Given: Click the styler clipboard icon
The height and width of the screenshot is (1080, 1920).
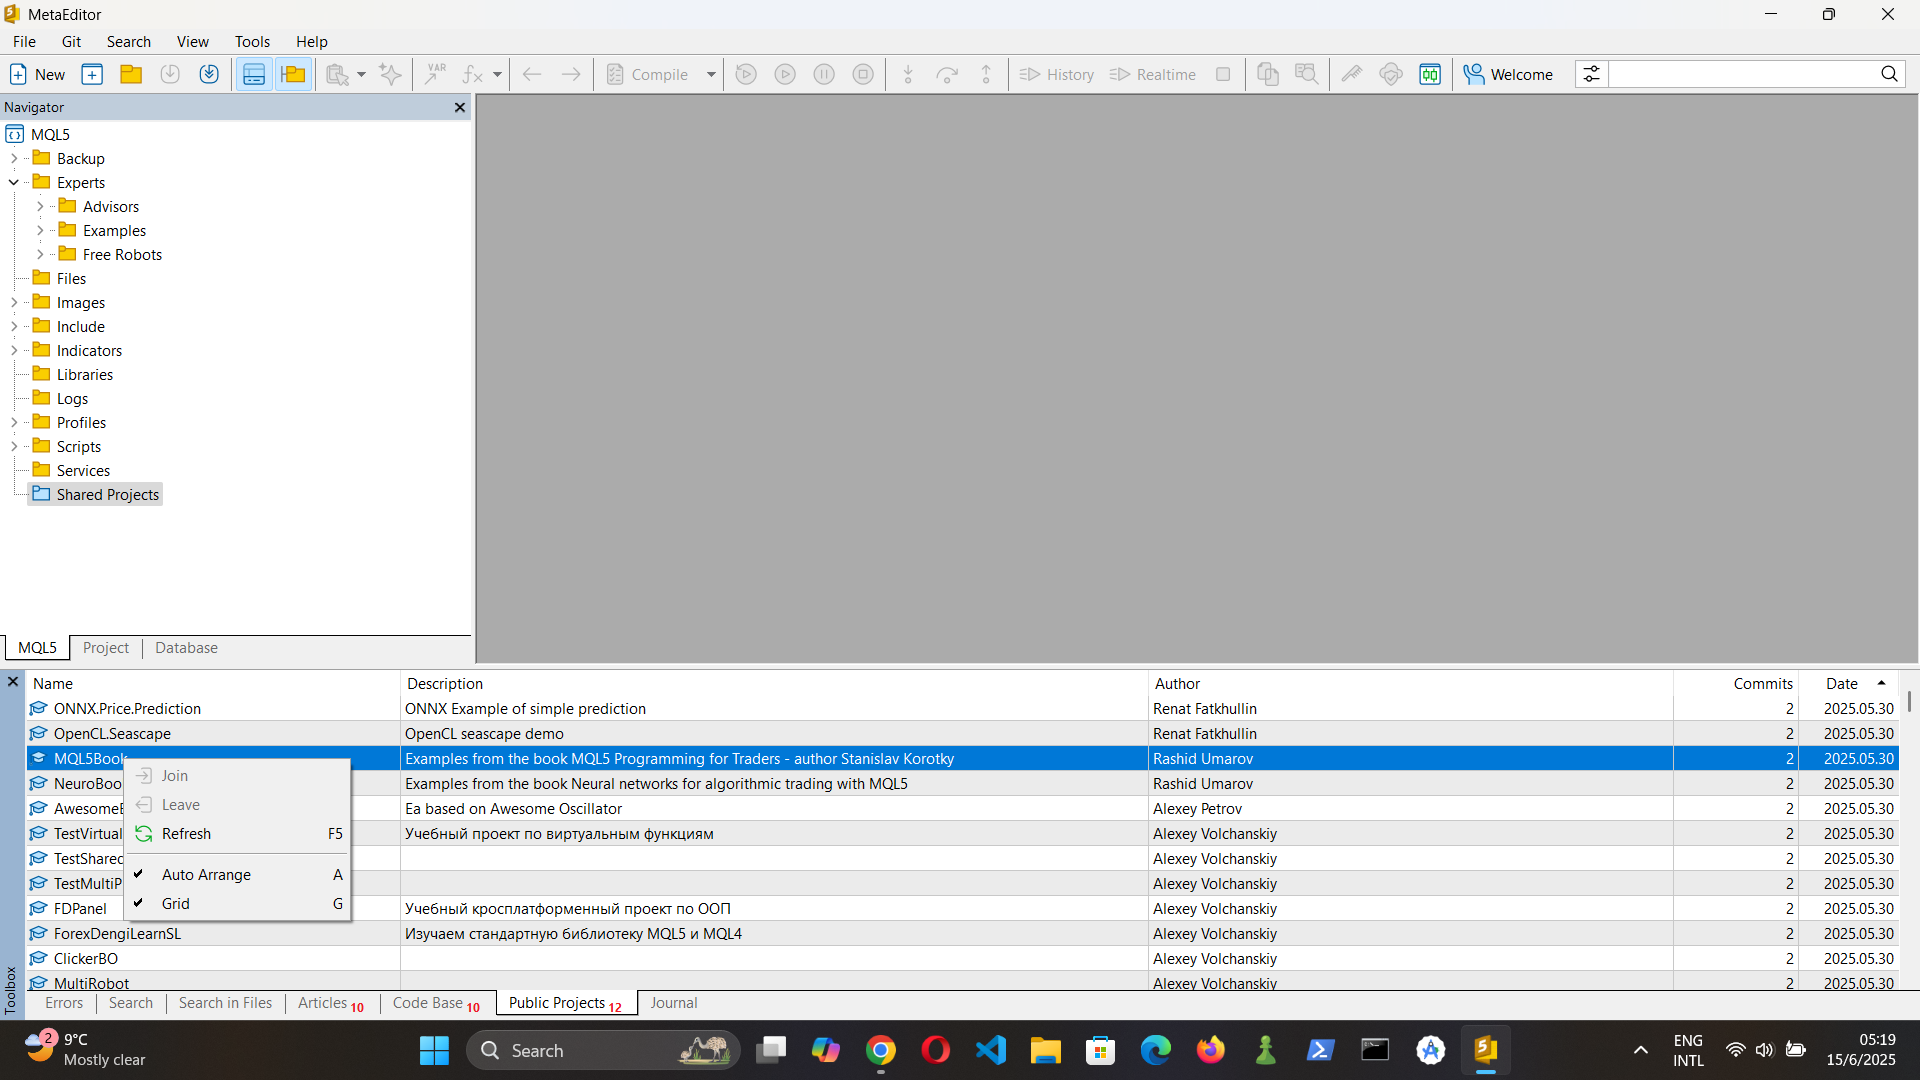Looking at the screenshot, I should click(337, 74).
